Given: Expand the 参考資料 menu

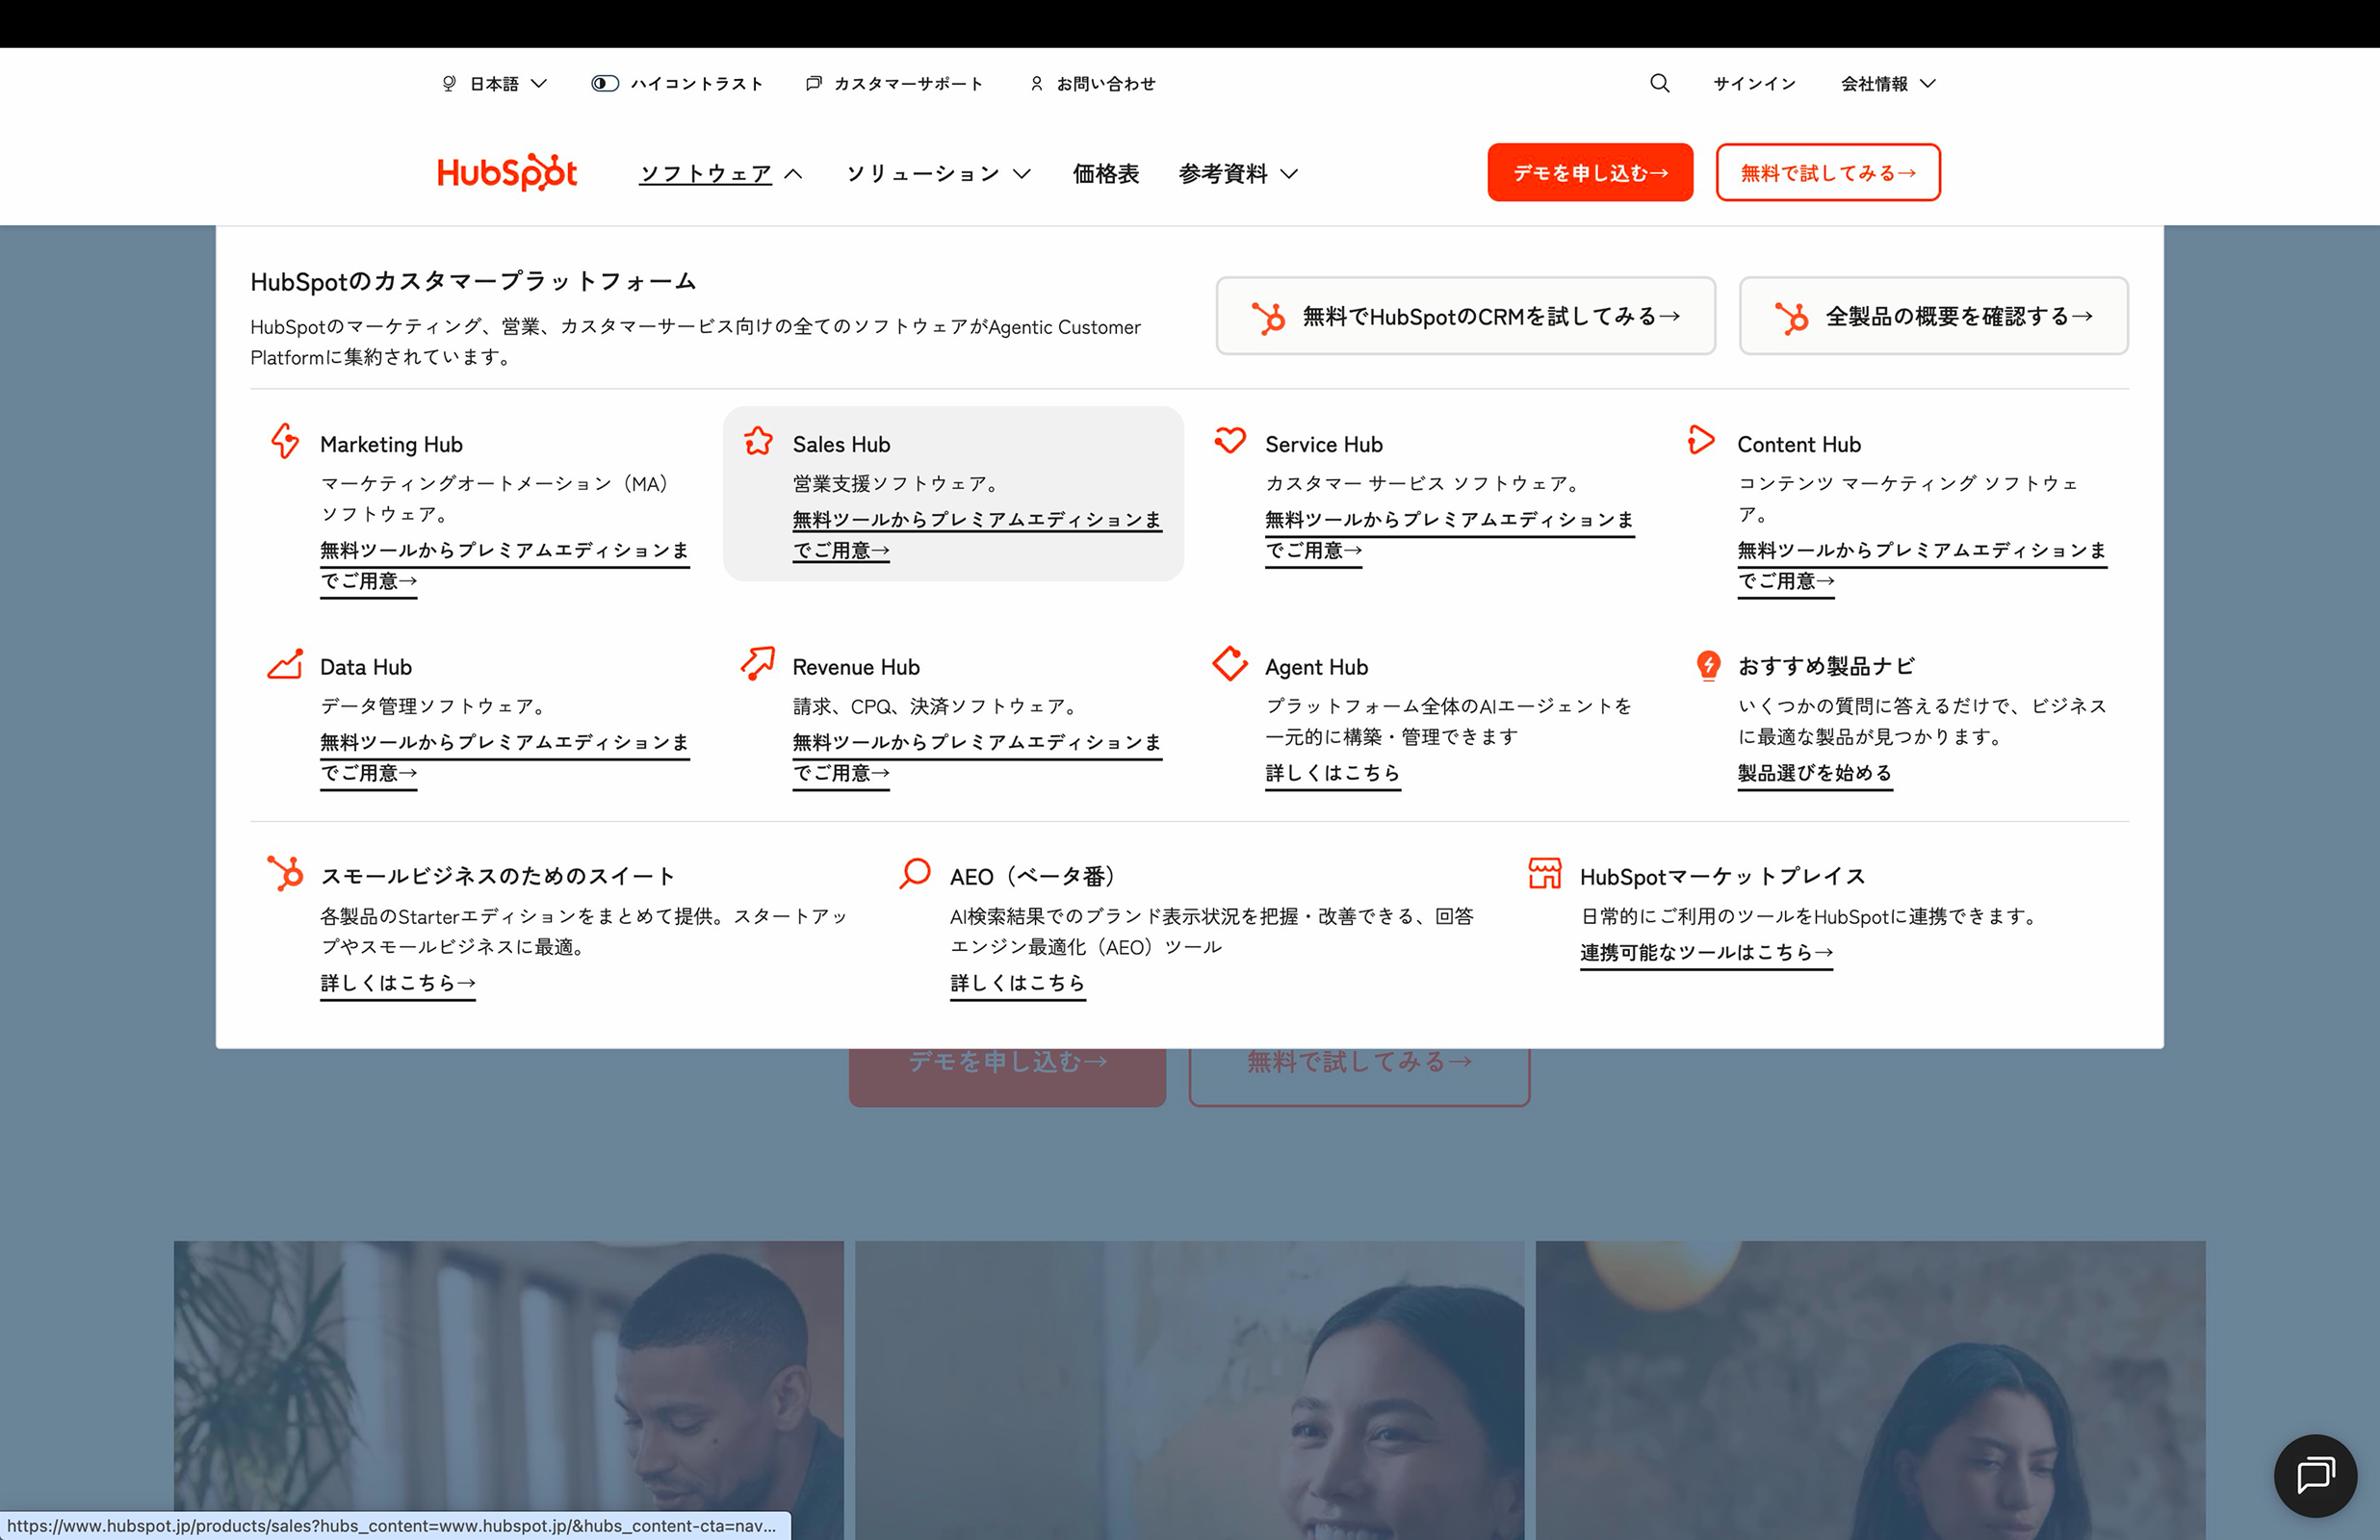Looking at the screenshot, I should (x=1238, y=173).
